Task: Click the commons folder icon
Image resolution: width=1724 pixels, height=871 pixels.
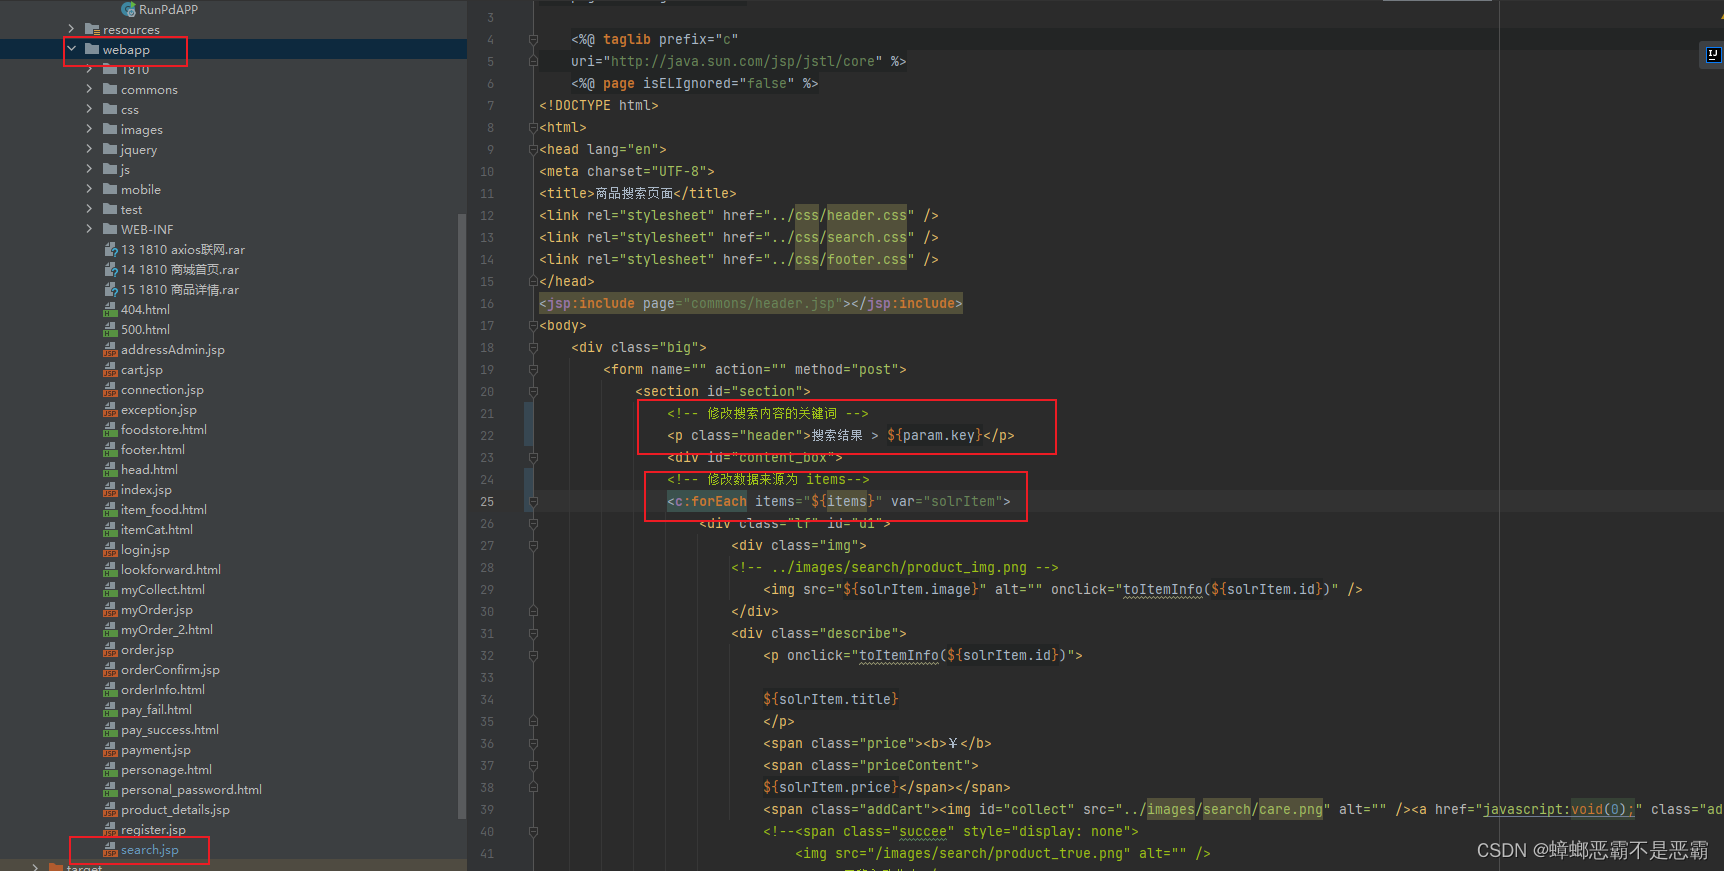Action: tap(110, 89)
